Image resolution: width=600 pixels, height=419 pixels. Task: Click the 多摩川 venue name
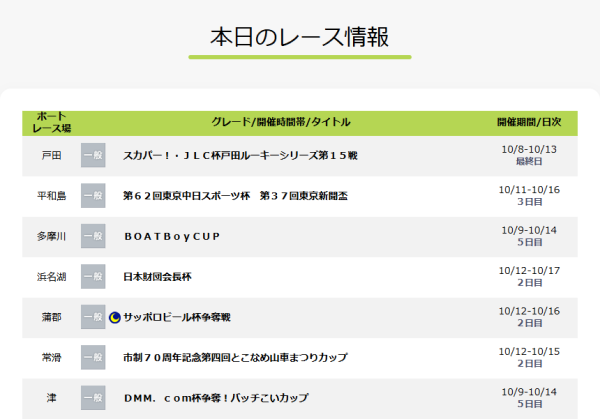[x=52, y=237]
